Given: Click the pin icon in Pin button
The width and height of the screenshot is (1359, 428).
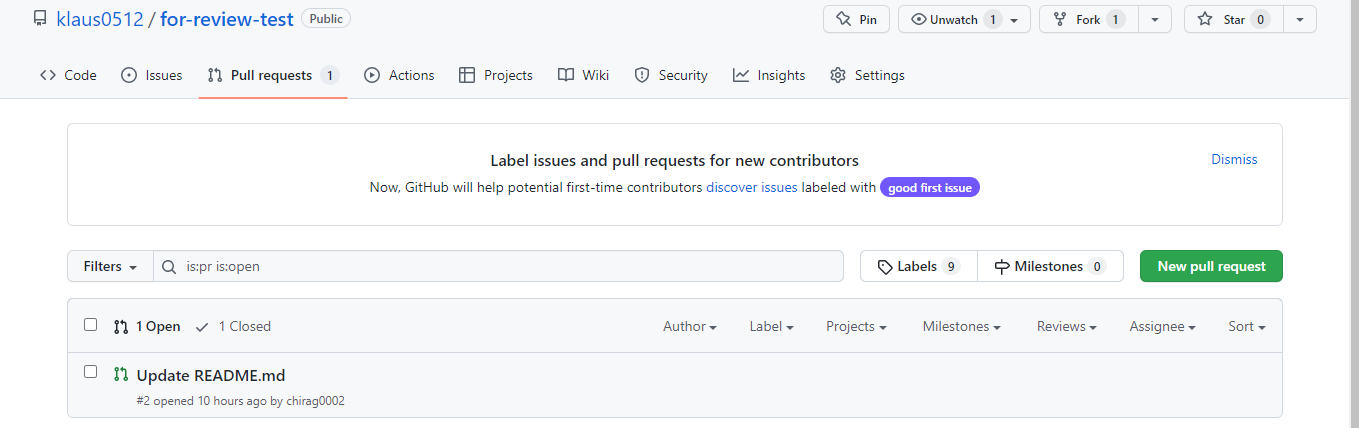Looking at the screenshot, I should (x=843, y=20).
